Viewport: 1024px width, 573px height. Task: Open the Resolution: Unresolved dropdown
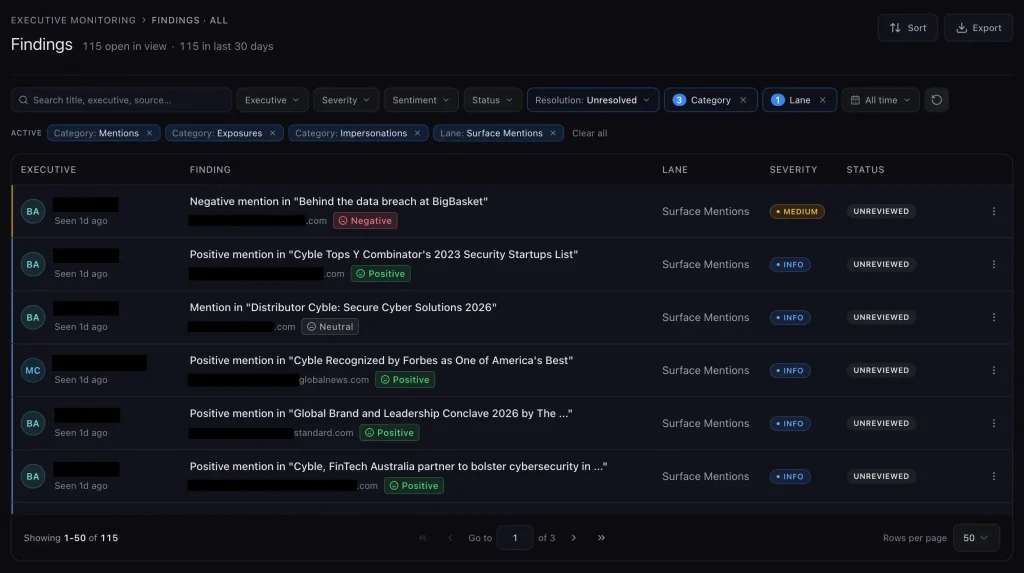[x=592, y=100]
